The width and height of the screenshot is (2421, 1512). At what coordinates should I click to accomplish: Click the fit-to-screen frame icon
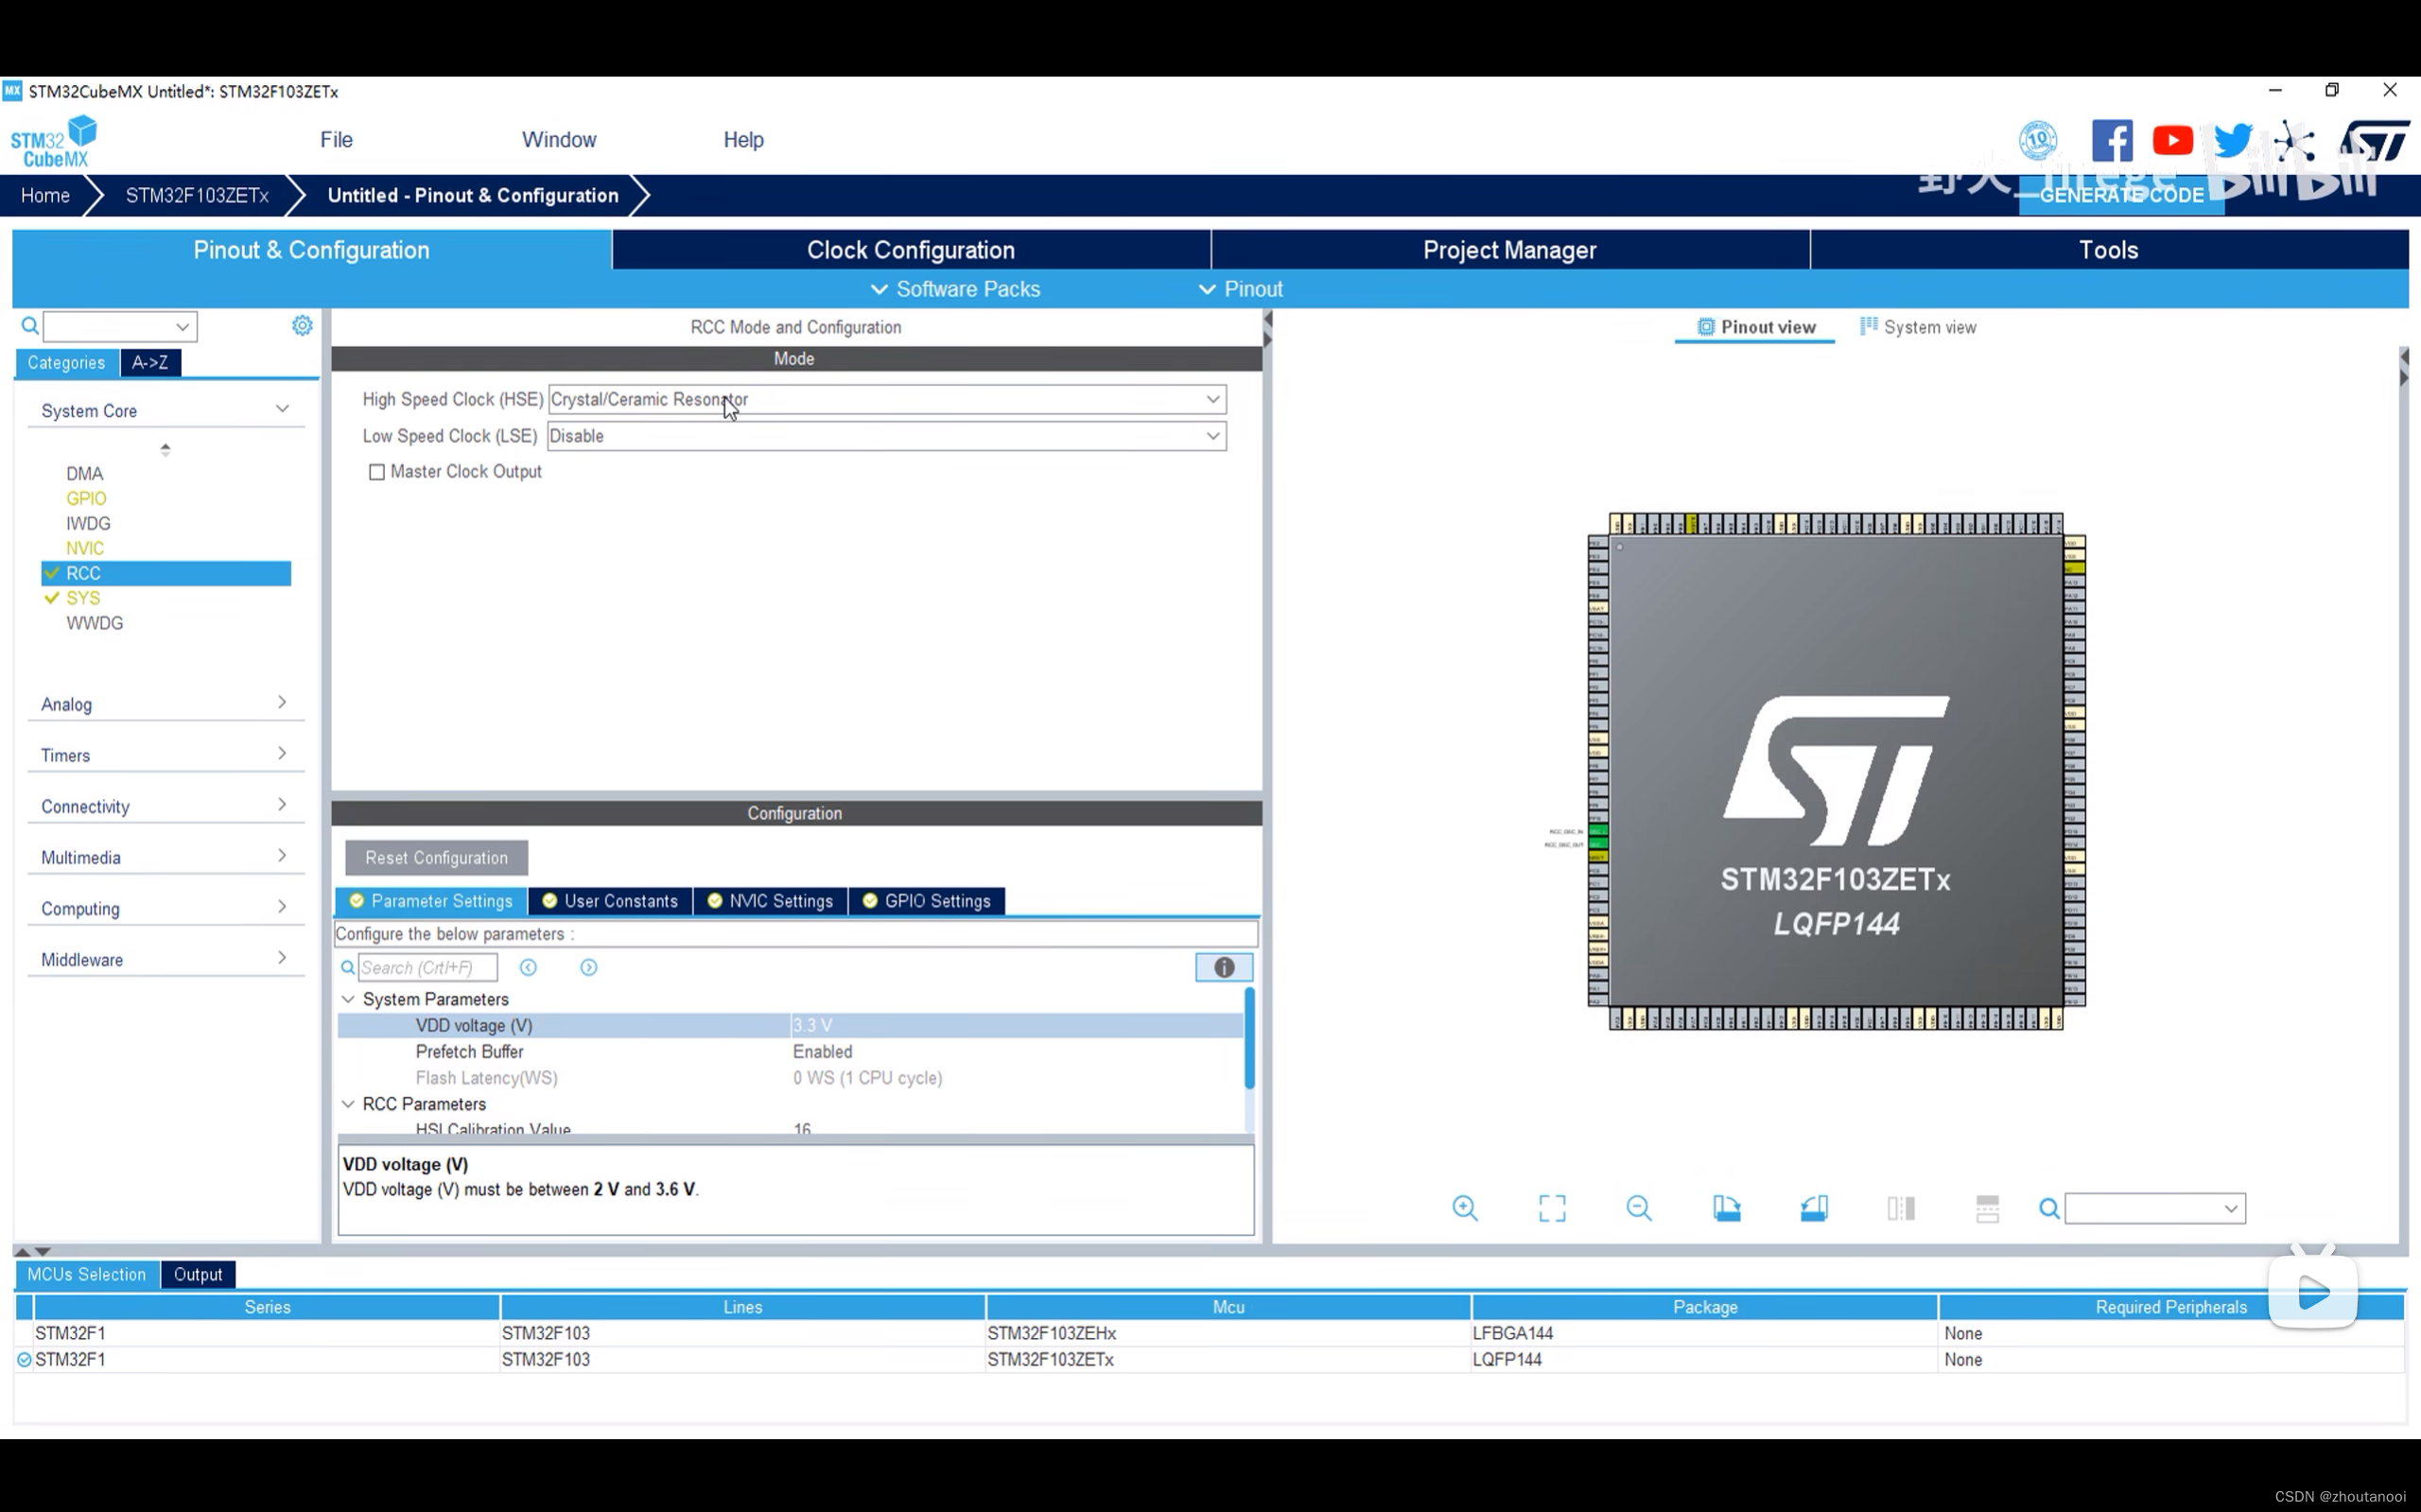coord(1552,1208)
